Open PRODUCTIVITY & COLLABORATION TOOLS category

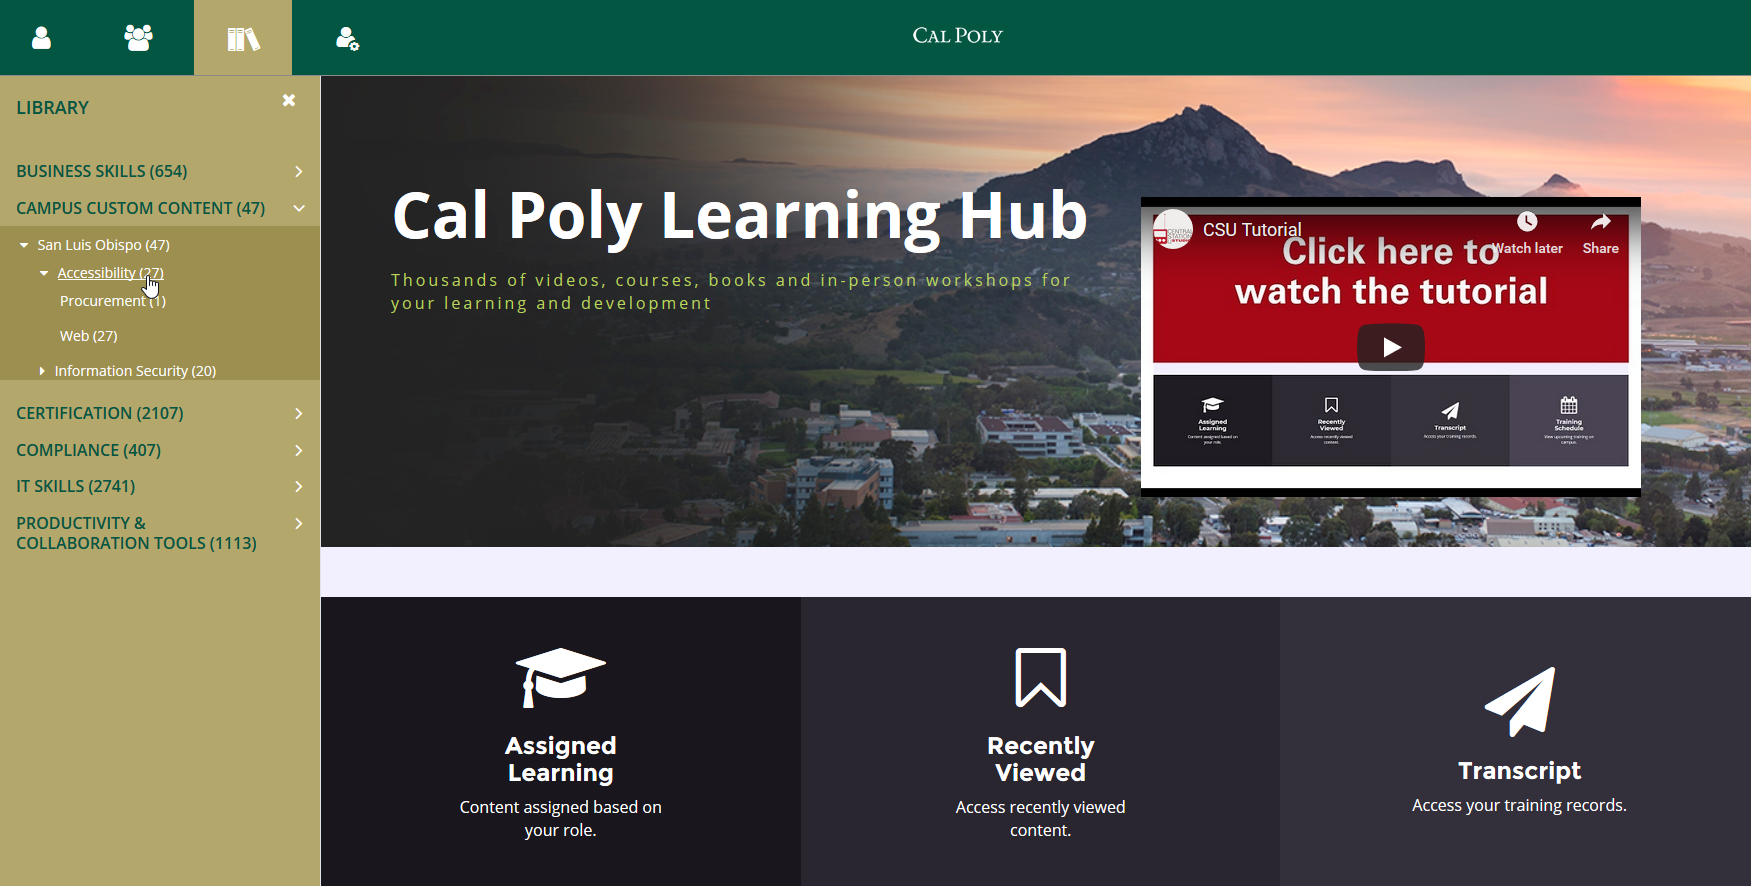tap(137, 533)
